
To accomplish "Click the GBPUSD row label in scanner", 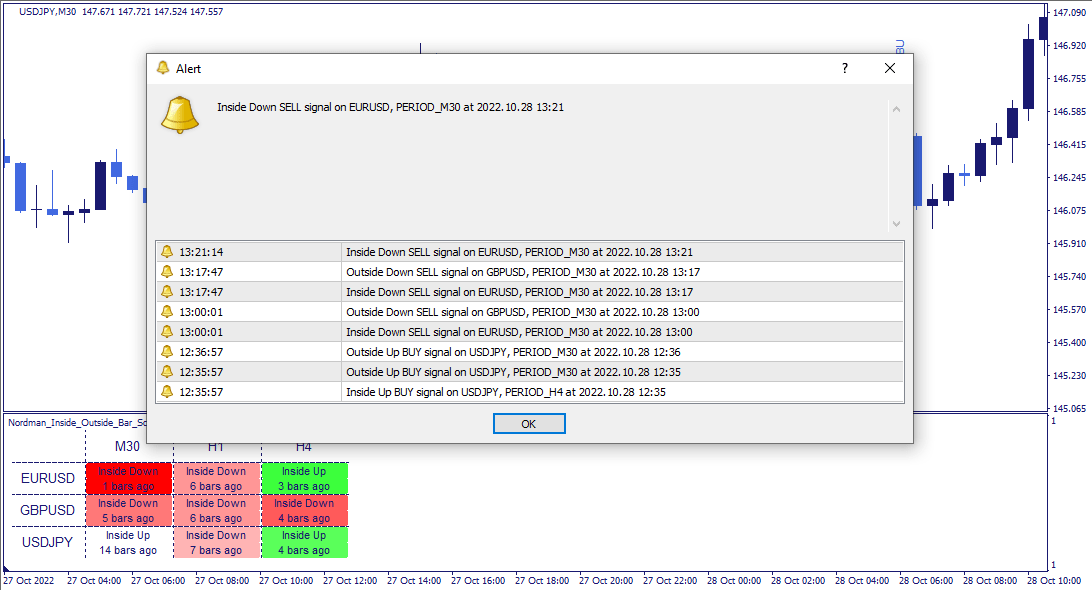I will point(47,511).
